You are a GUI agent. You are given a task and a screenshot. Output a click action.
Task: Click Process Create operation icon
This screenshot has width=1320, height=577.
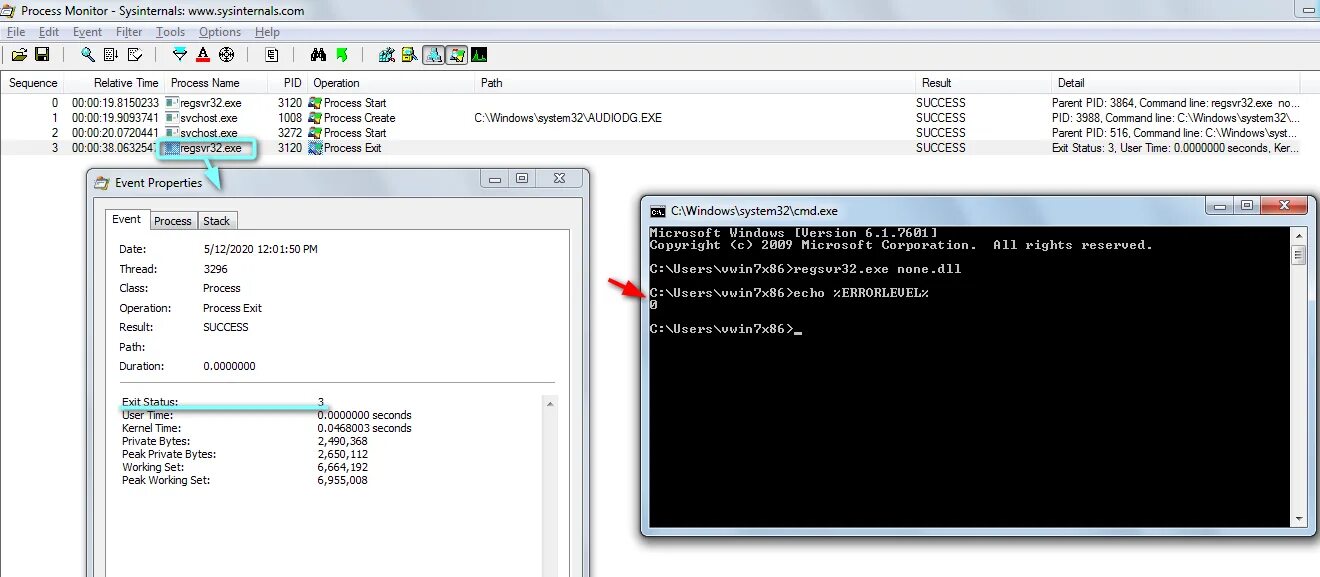click(x=315, y=118)
